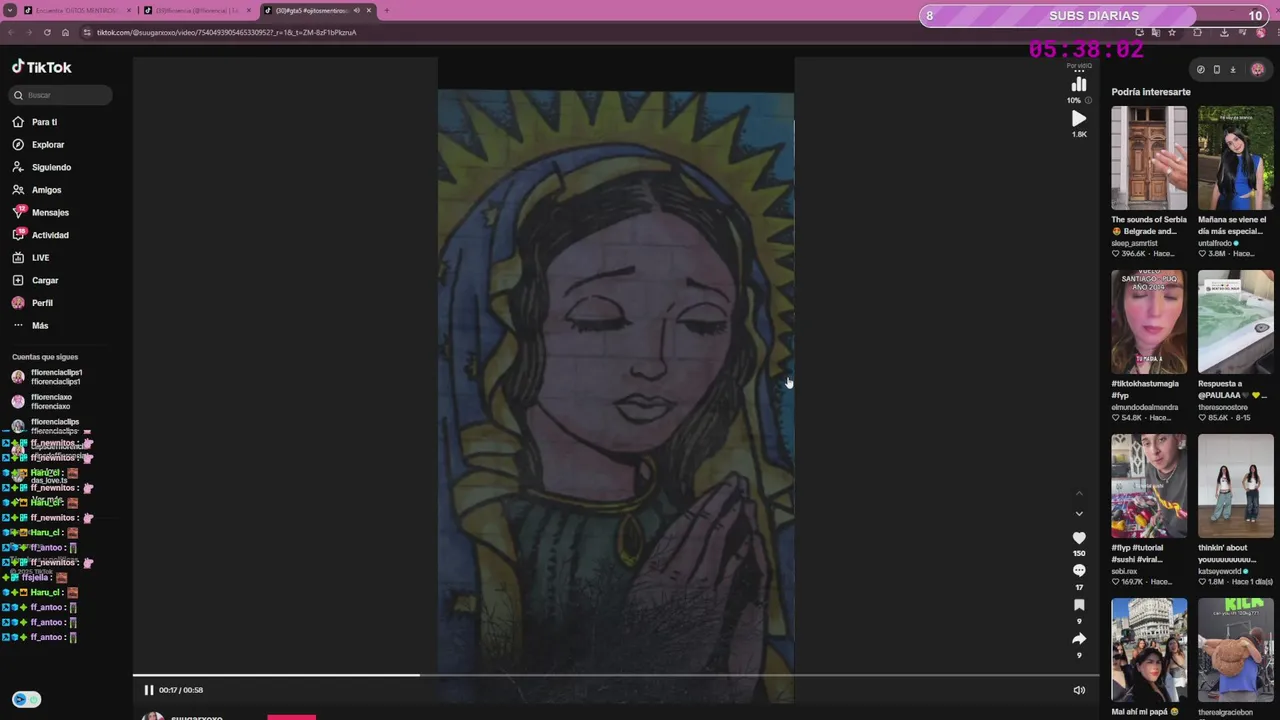Click the phone app icon in the top-right pill

click(1217, 69)
